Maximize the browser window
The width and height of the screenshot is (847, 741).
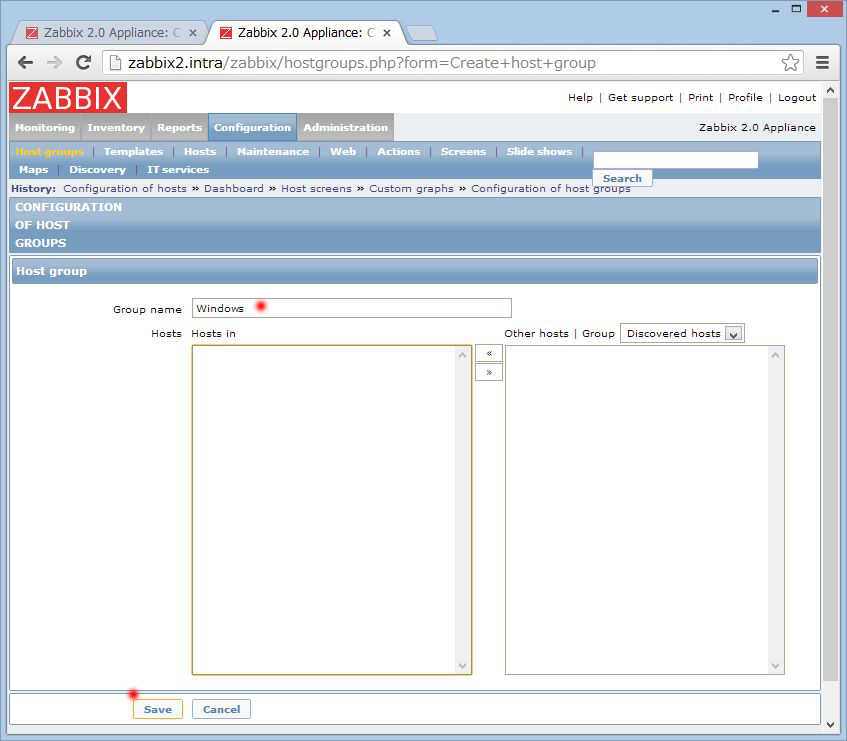(796, 9)
